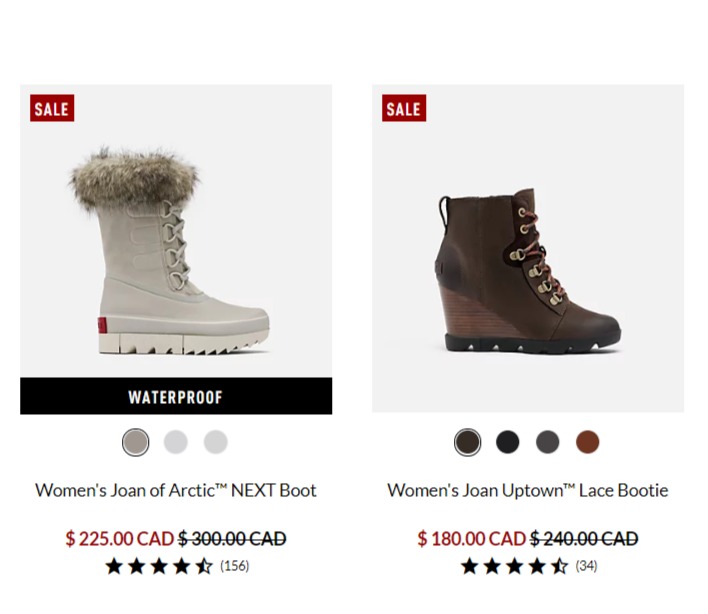The image size is (708, 614).
Task: Select the grey color swatch for Arctic NEXT Boot
Action: pos(135,442)
